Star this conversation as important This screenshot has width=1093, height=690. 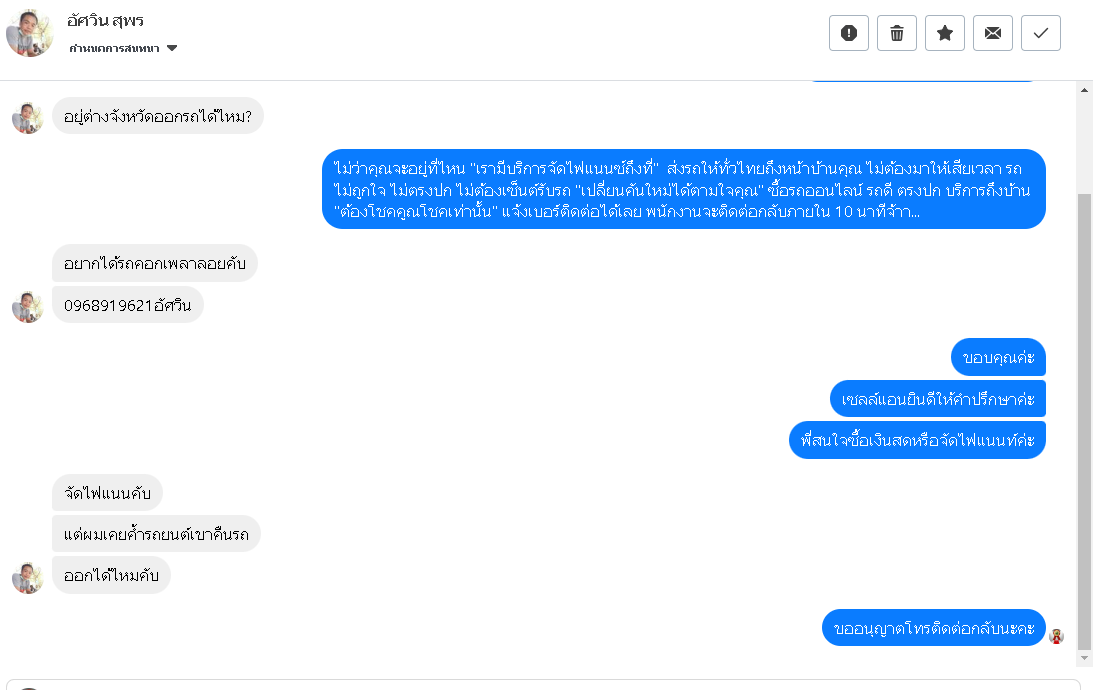click(945, 33)
